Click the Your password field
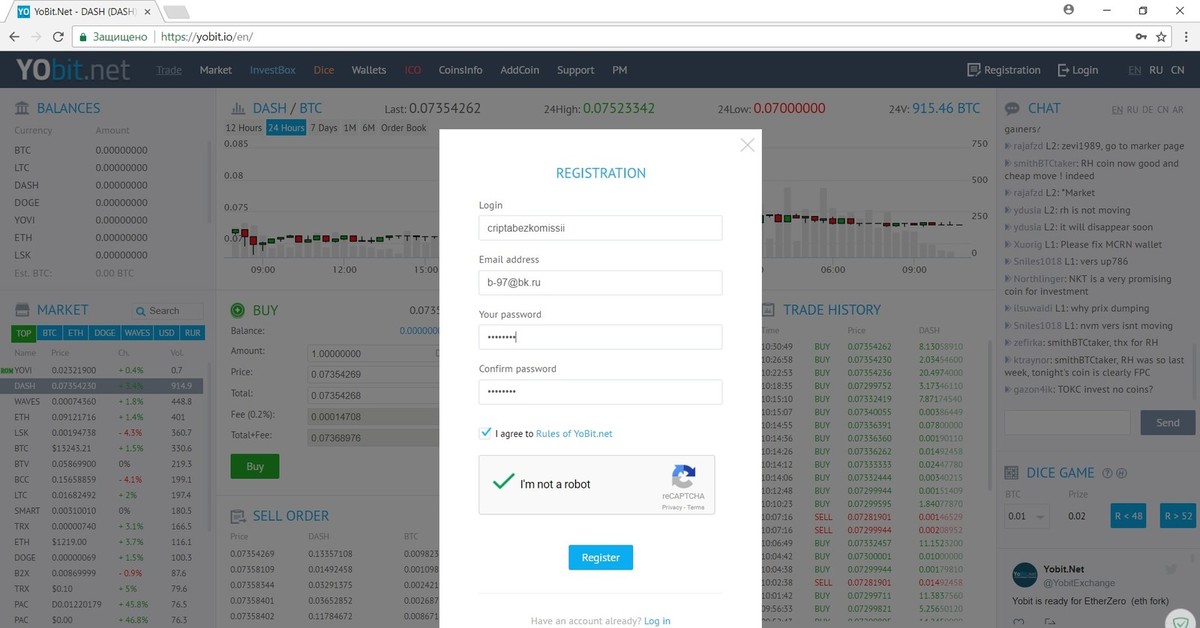 600,337
